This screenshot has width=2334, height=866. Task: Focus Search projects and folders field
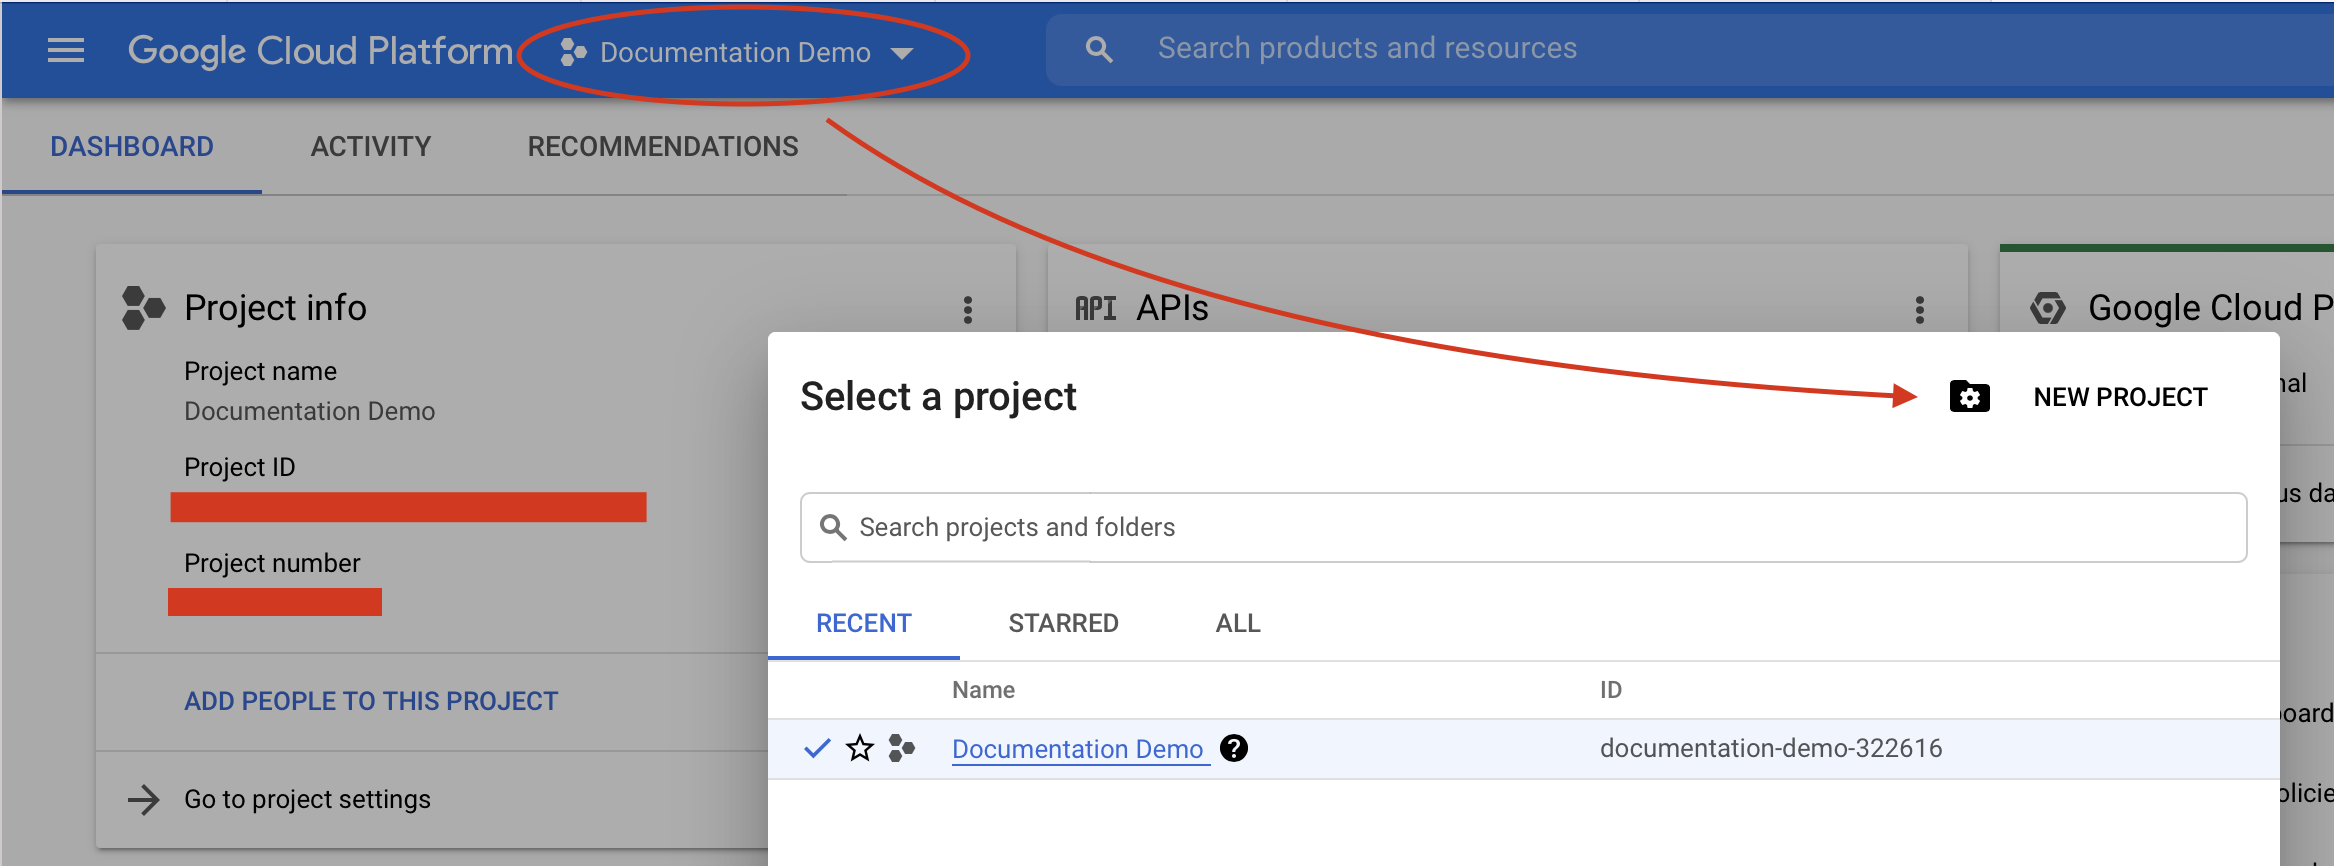[1523, 527]
